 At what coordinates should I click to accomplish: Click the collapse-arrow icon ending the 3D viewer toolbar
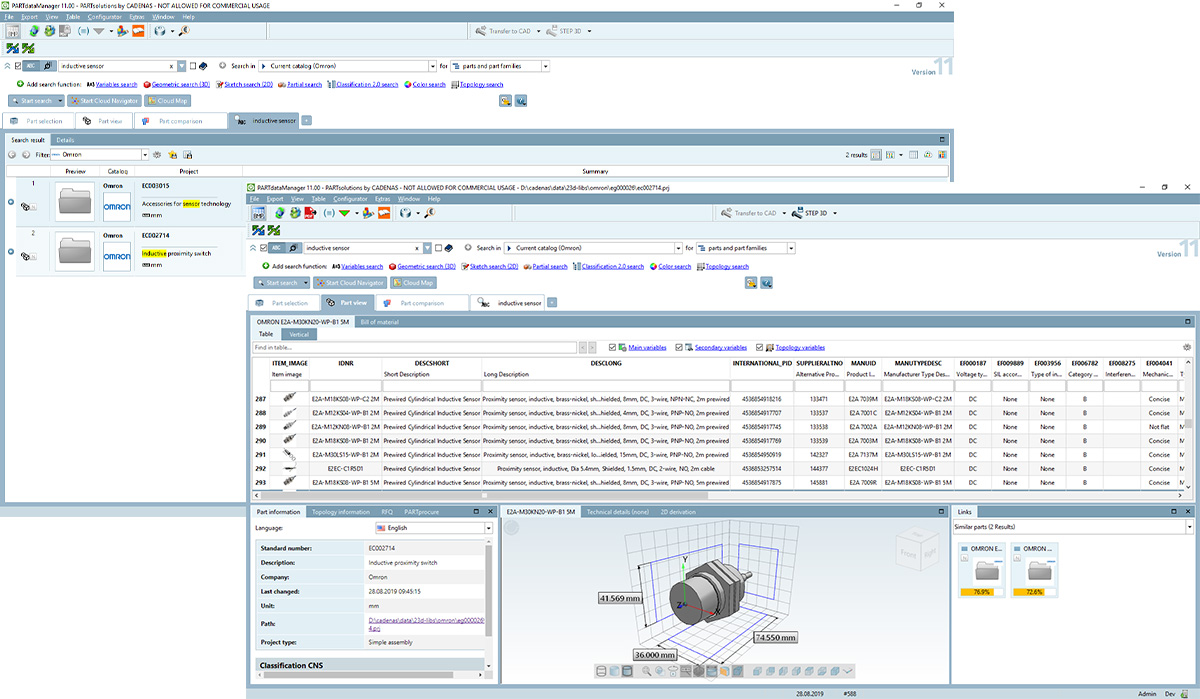[848, 670]
